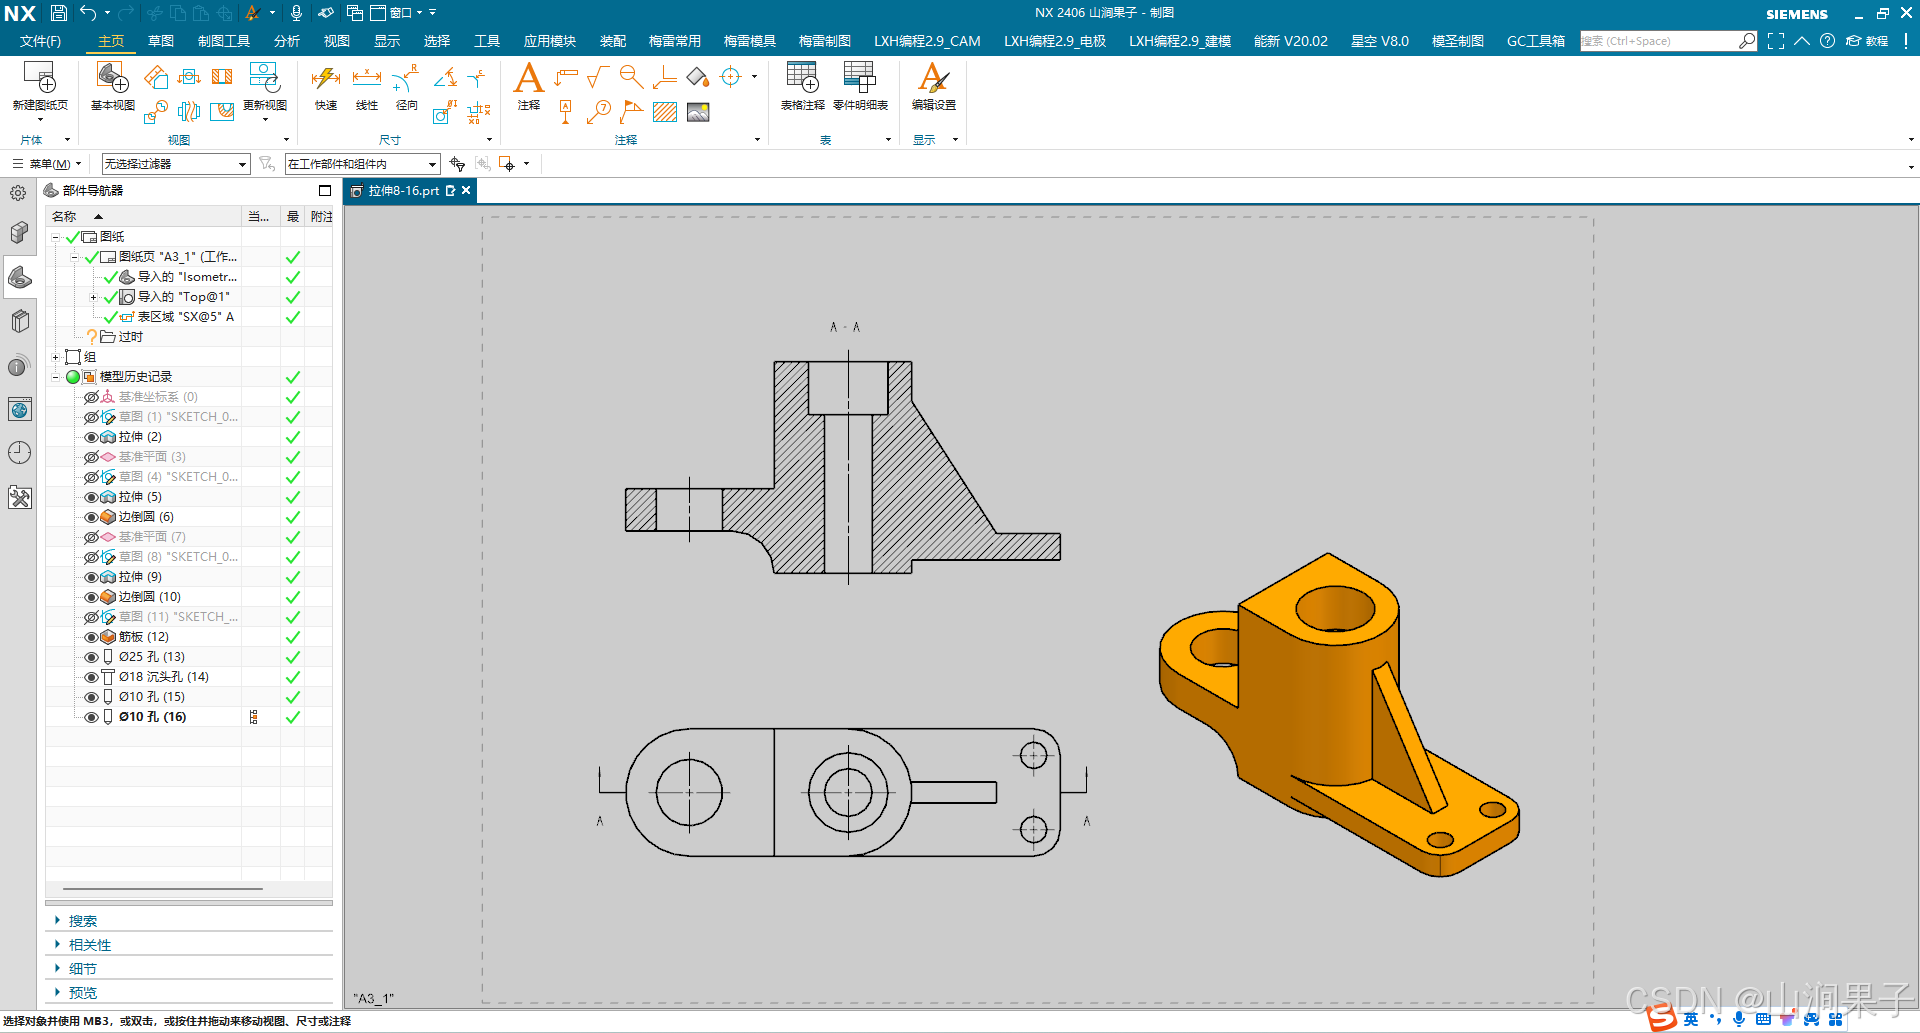Select the Angular dimension tool icon
The width and height of the screenshot is (1920, 1033).
coord(445,77)
